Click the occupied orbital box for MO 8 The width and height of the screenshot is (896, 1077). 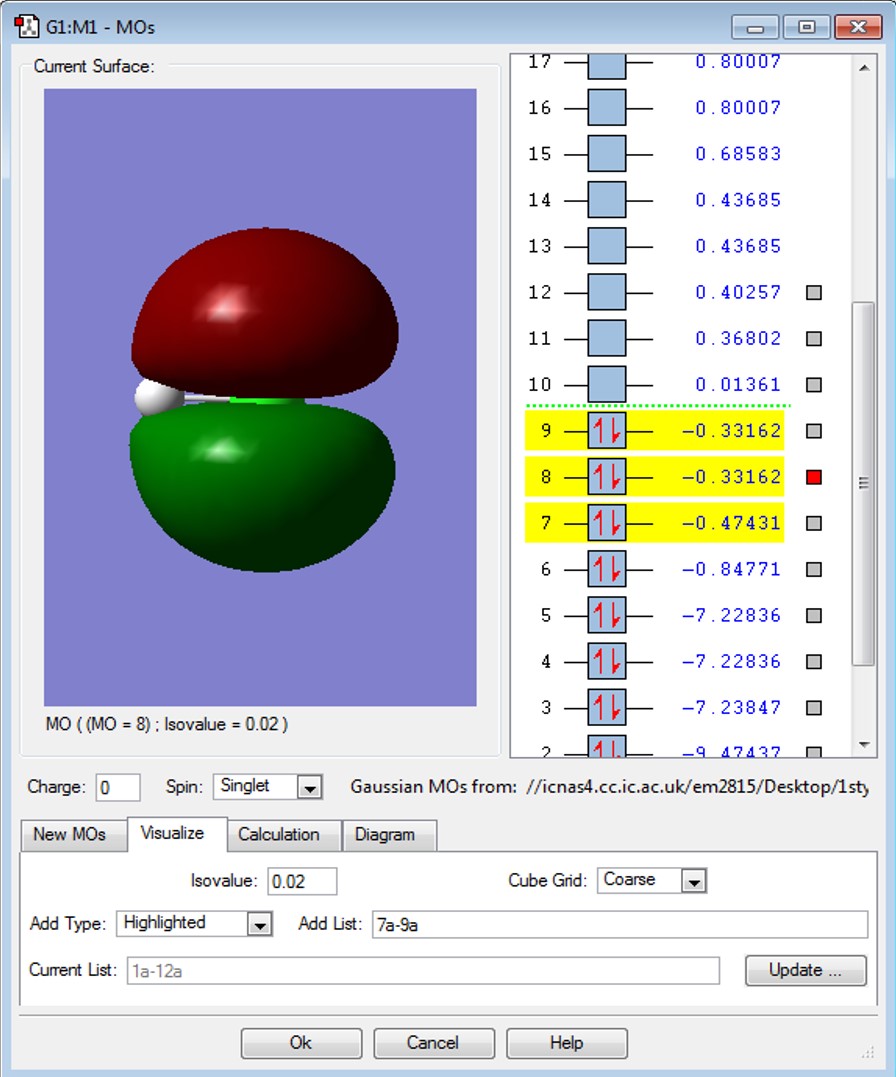(607, 477)
